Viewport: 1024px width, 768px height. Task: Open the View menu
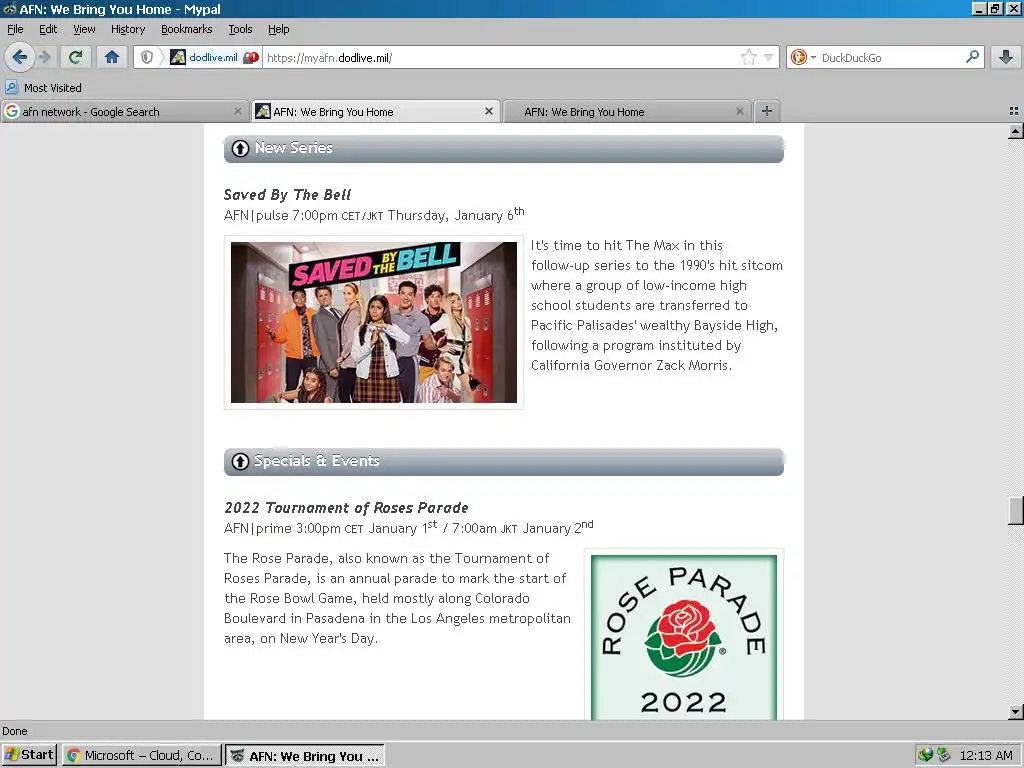click(84, 29)
